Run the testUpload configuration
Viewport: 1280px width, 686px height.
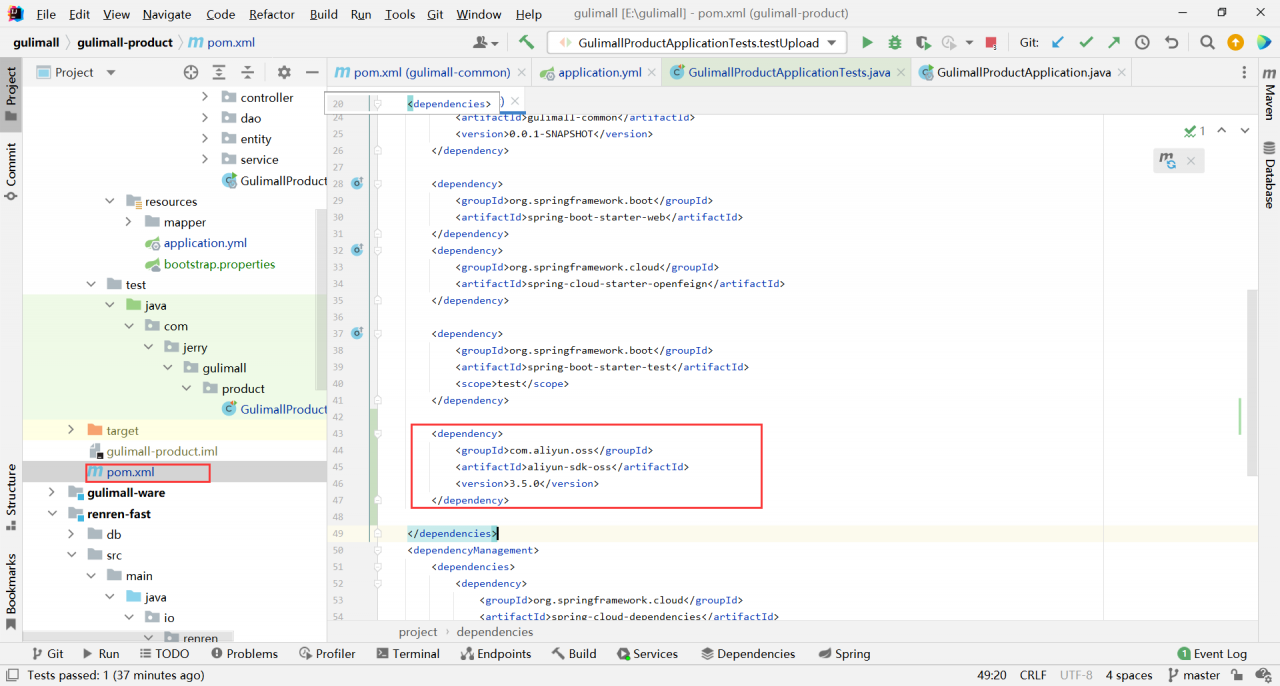[867, 42]
